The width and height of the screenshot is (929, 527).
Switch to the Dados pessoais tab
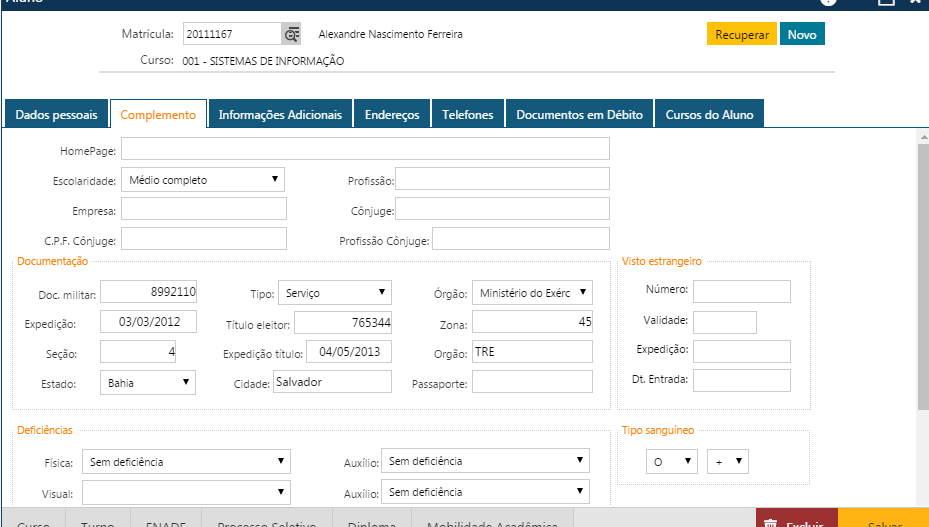coord(56,115)
